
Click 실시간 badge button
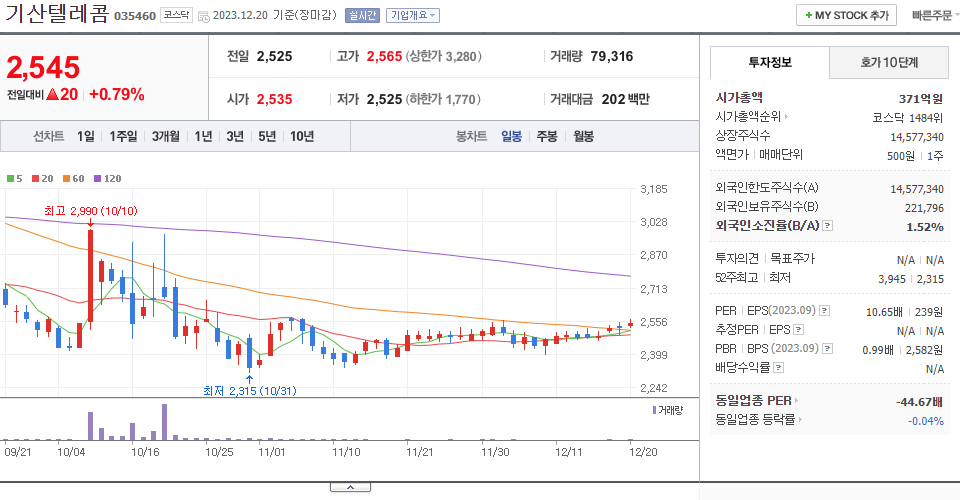[x=362, y=15]
